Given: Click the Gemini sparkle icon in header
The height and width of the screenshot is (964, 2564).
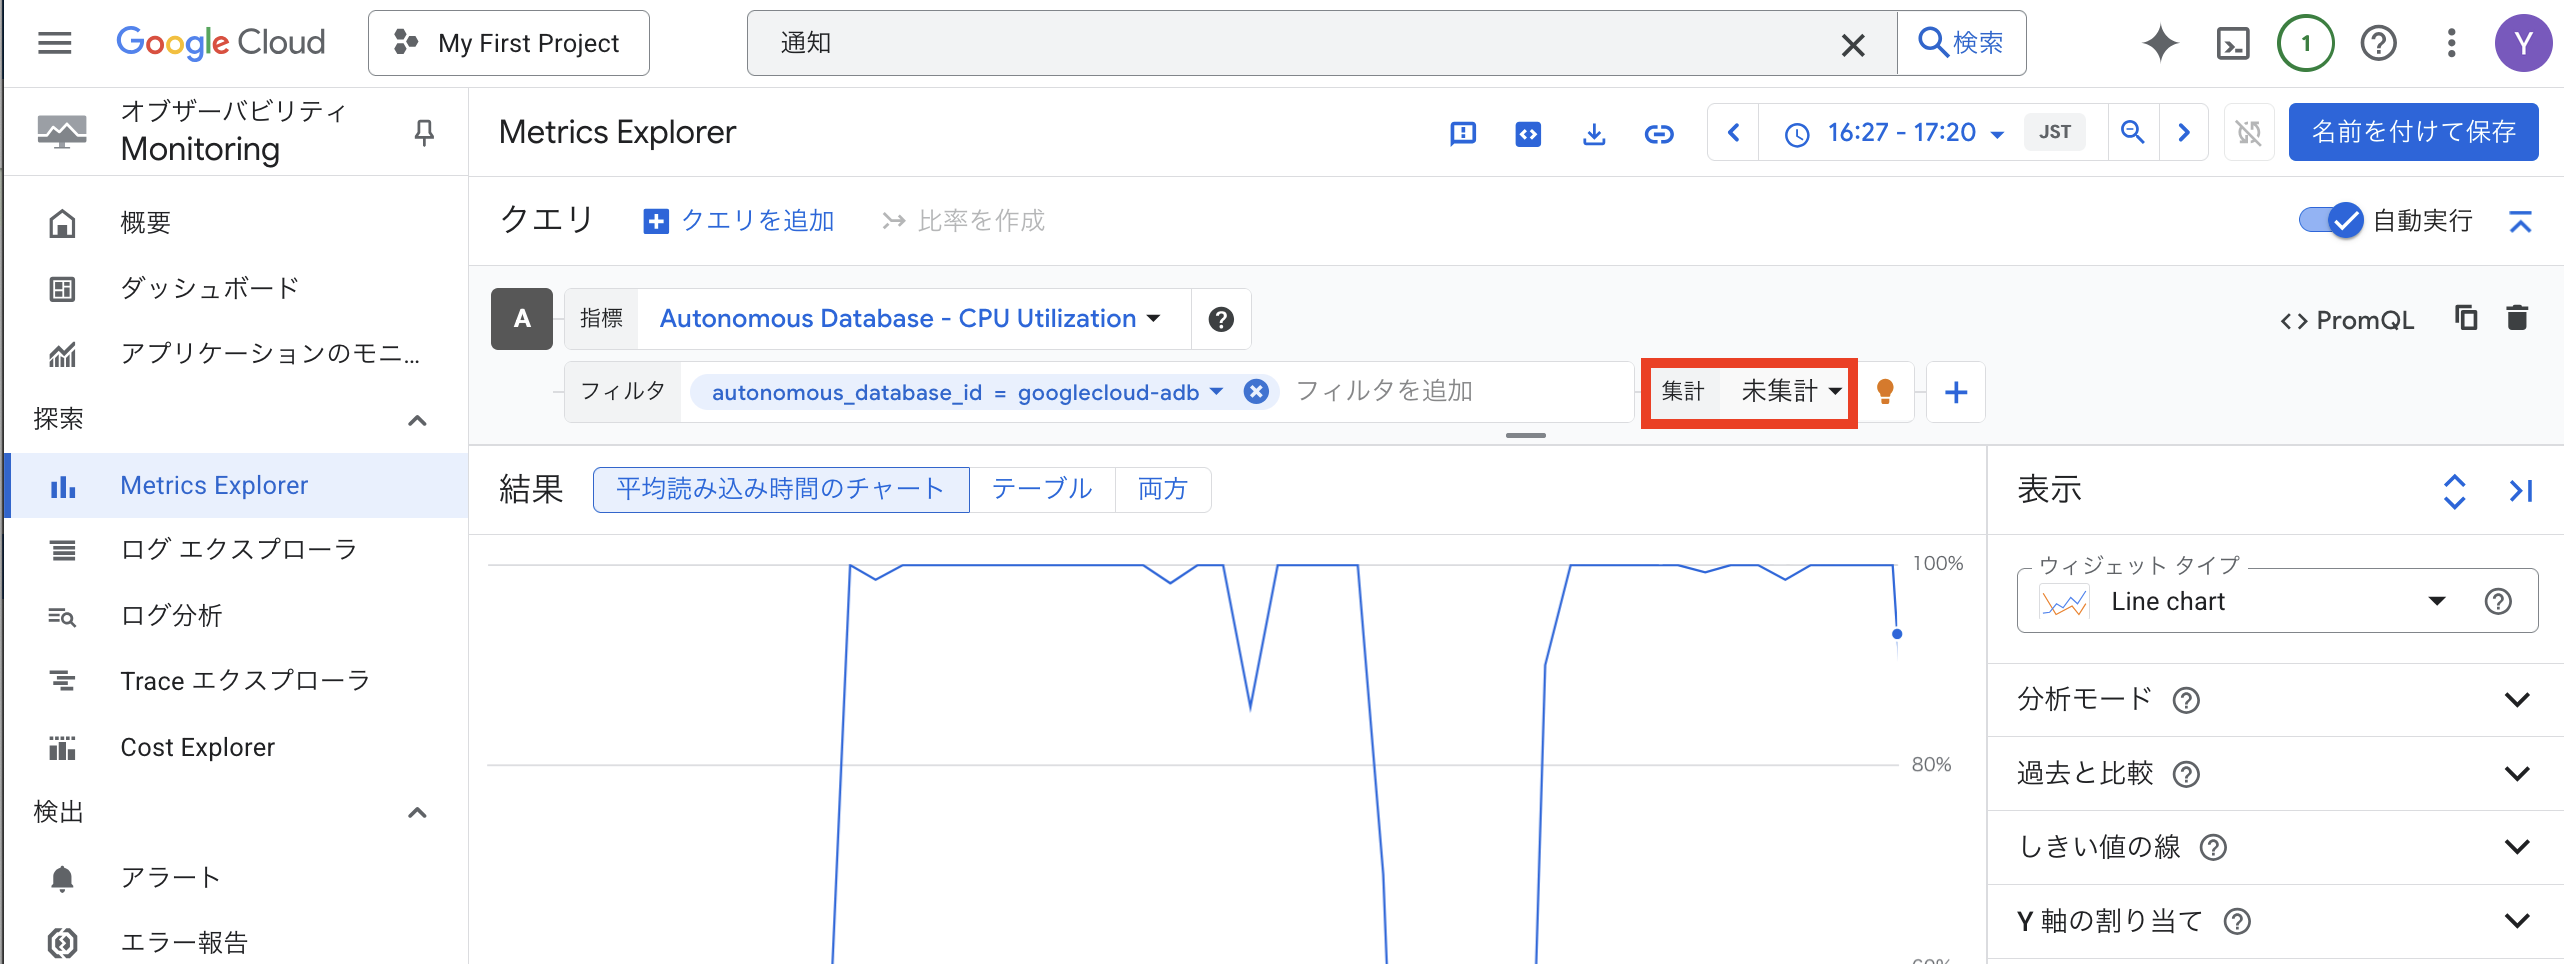Looking at the screenshot, I should pos(2160,43).
